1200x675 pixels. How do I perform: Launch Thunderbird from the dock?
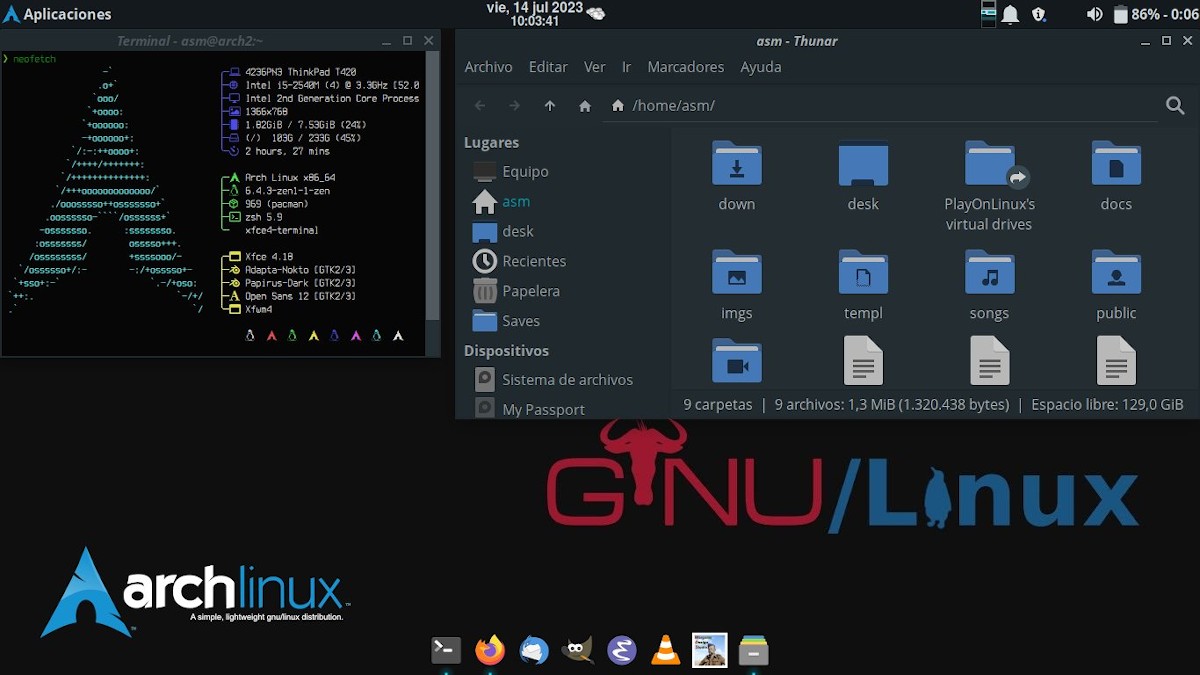(x=534, y=650)
